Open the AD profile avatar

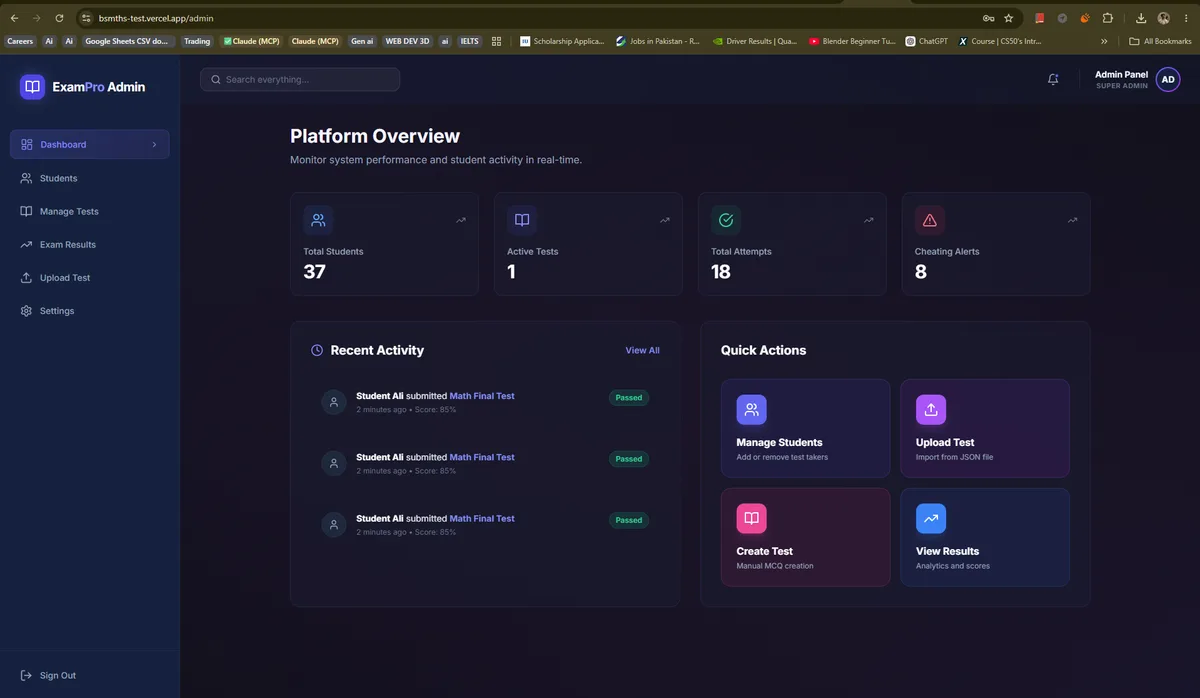coord(1168,80)
